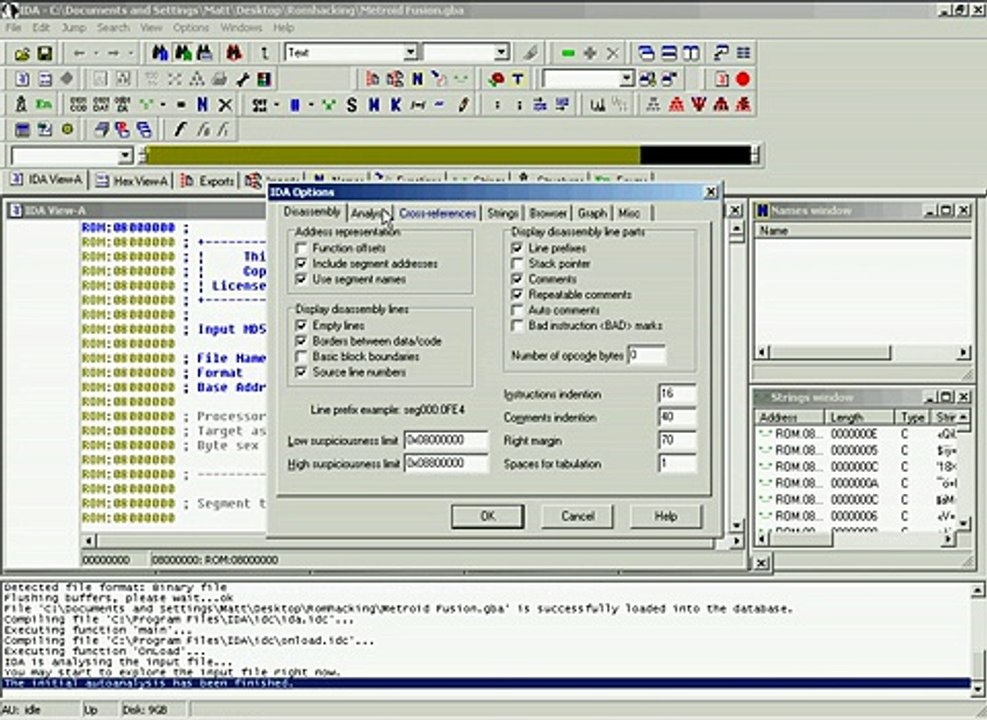Open the dropdown left of the T icon's right combo
Screen dimensions: 987x720
pos(626,79)
